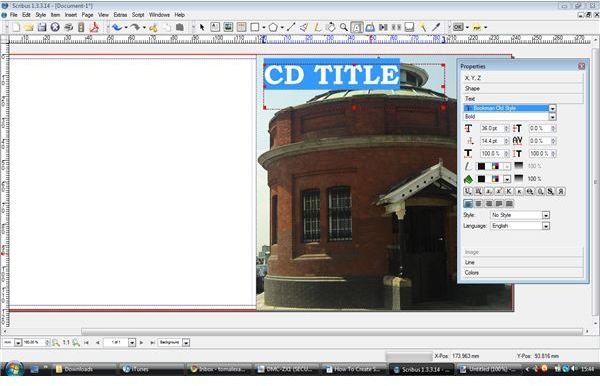Open the shape dropdown arrow next to rectangle tool

pos(263,28)
